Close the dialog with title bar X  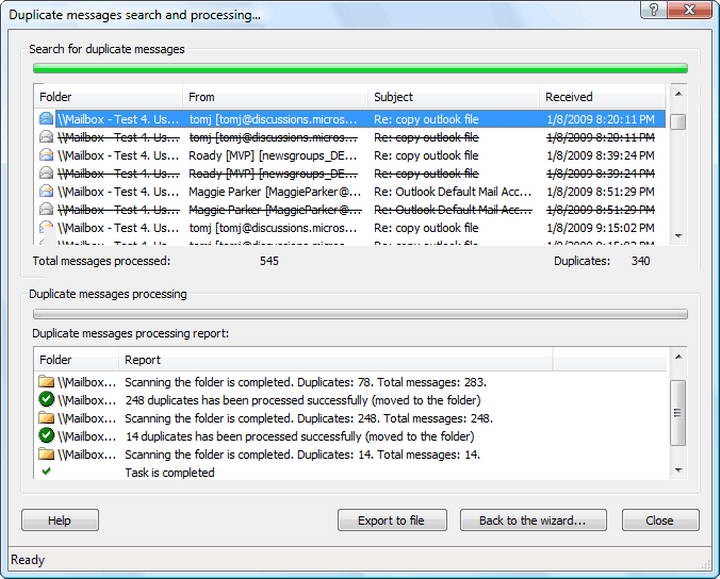(689, 9)
